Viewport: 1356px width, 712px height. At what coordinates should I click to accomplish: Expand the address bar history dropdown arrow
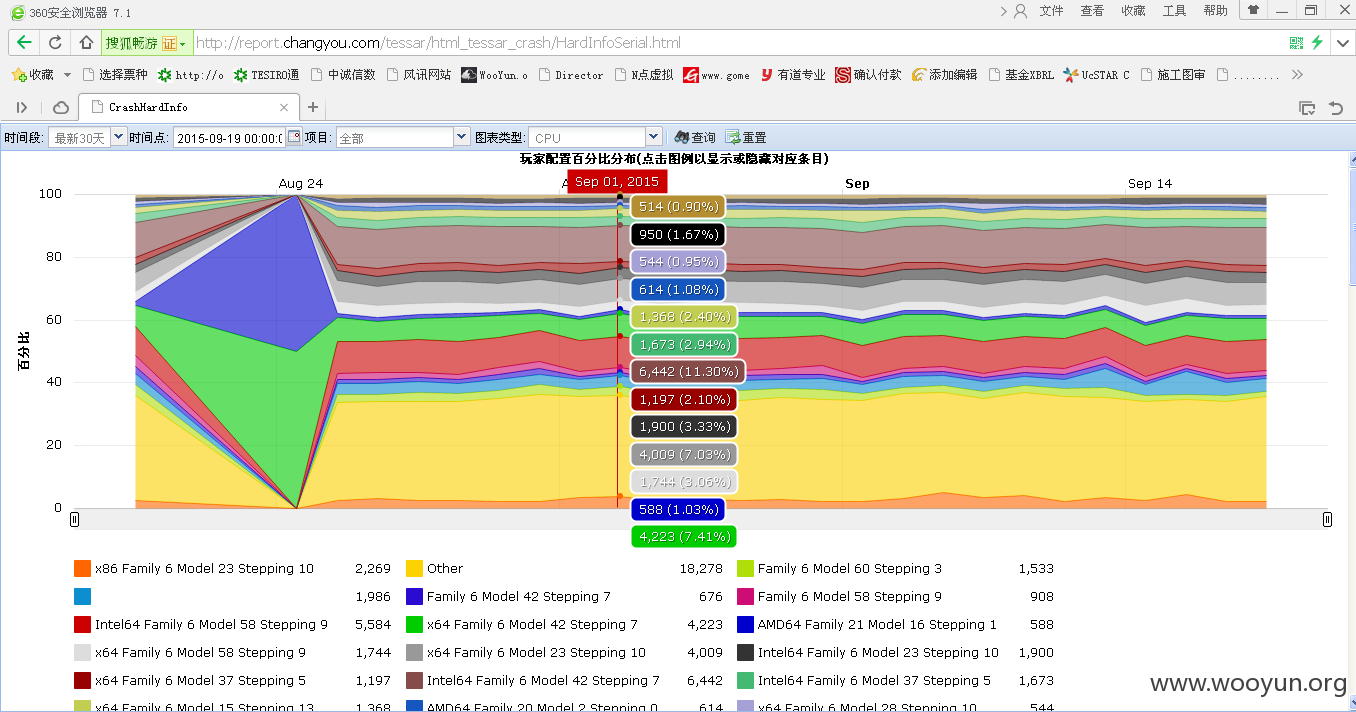tap(1344, 43)
